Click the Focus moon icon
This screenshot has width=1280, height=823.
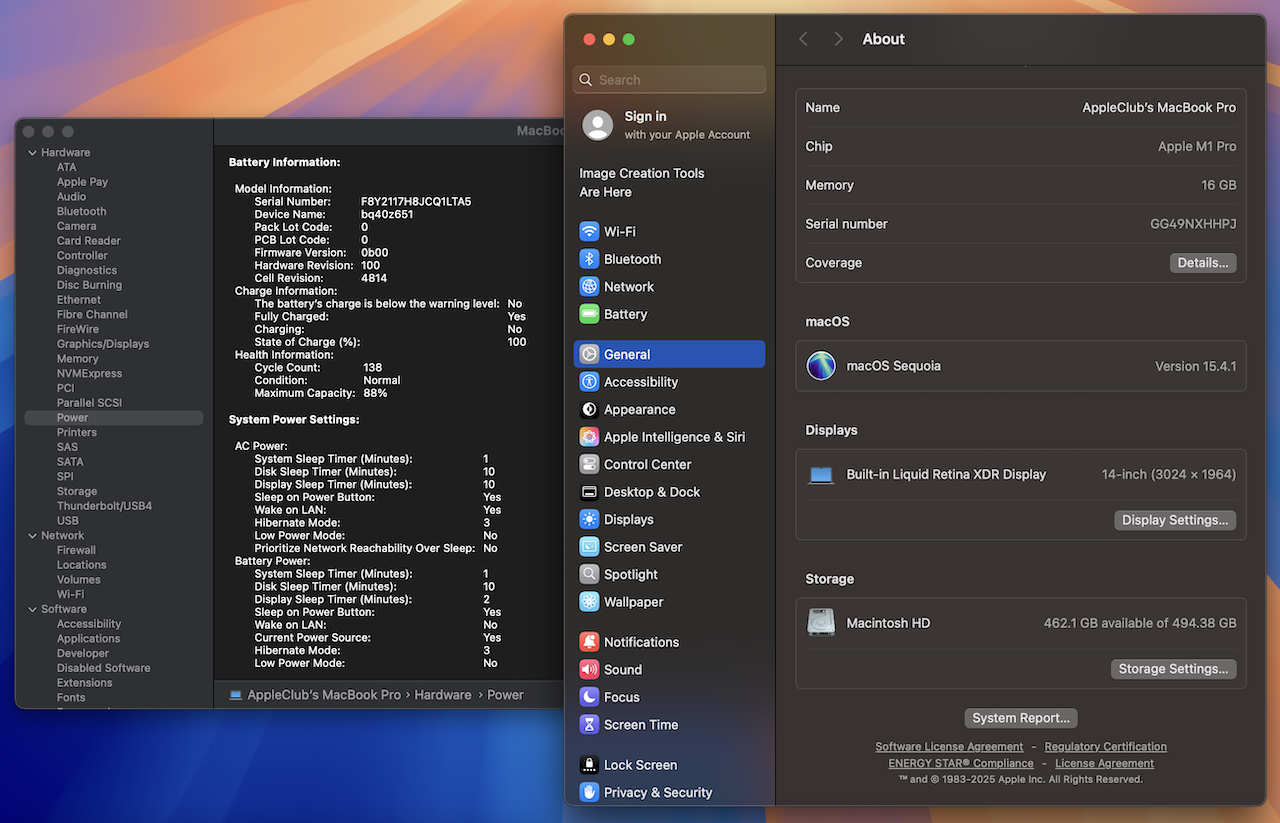tap(589, 697)
